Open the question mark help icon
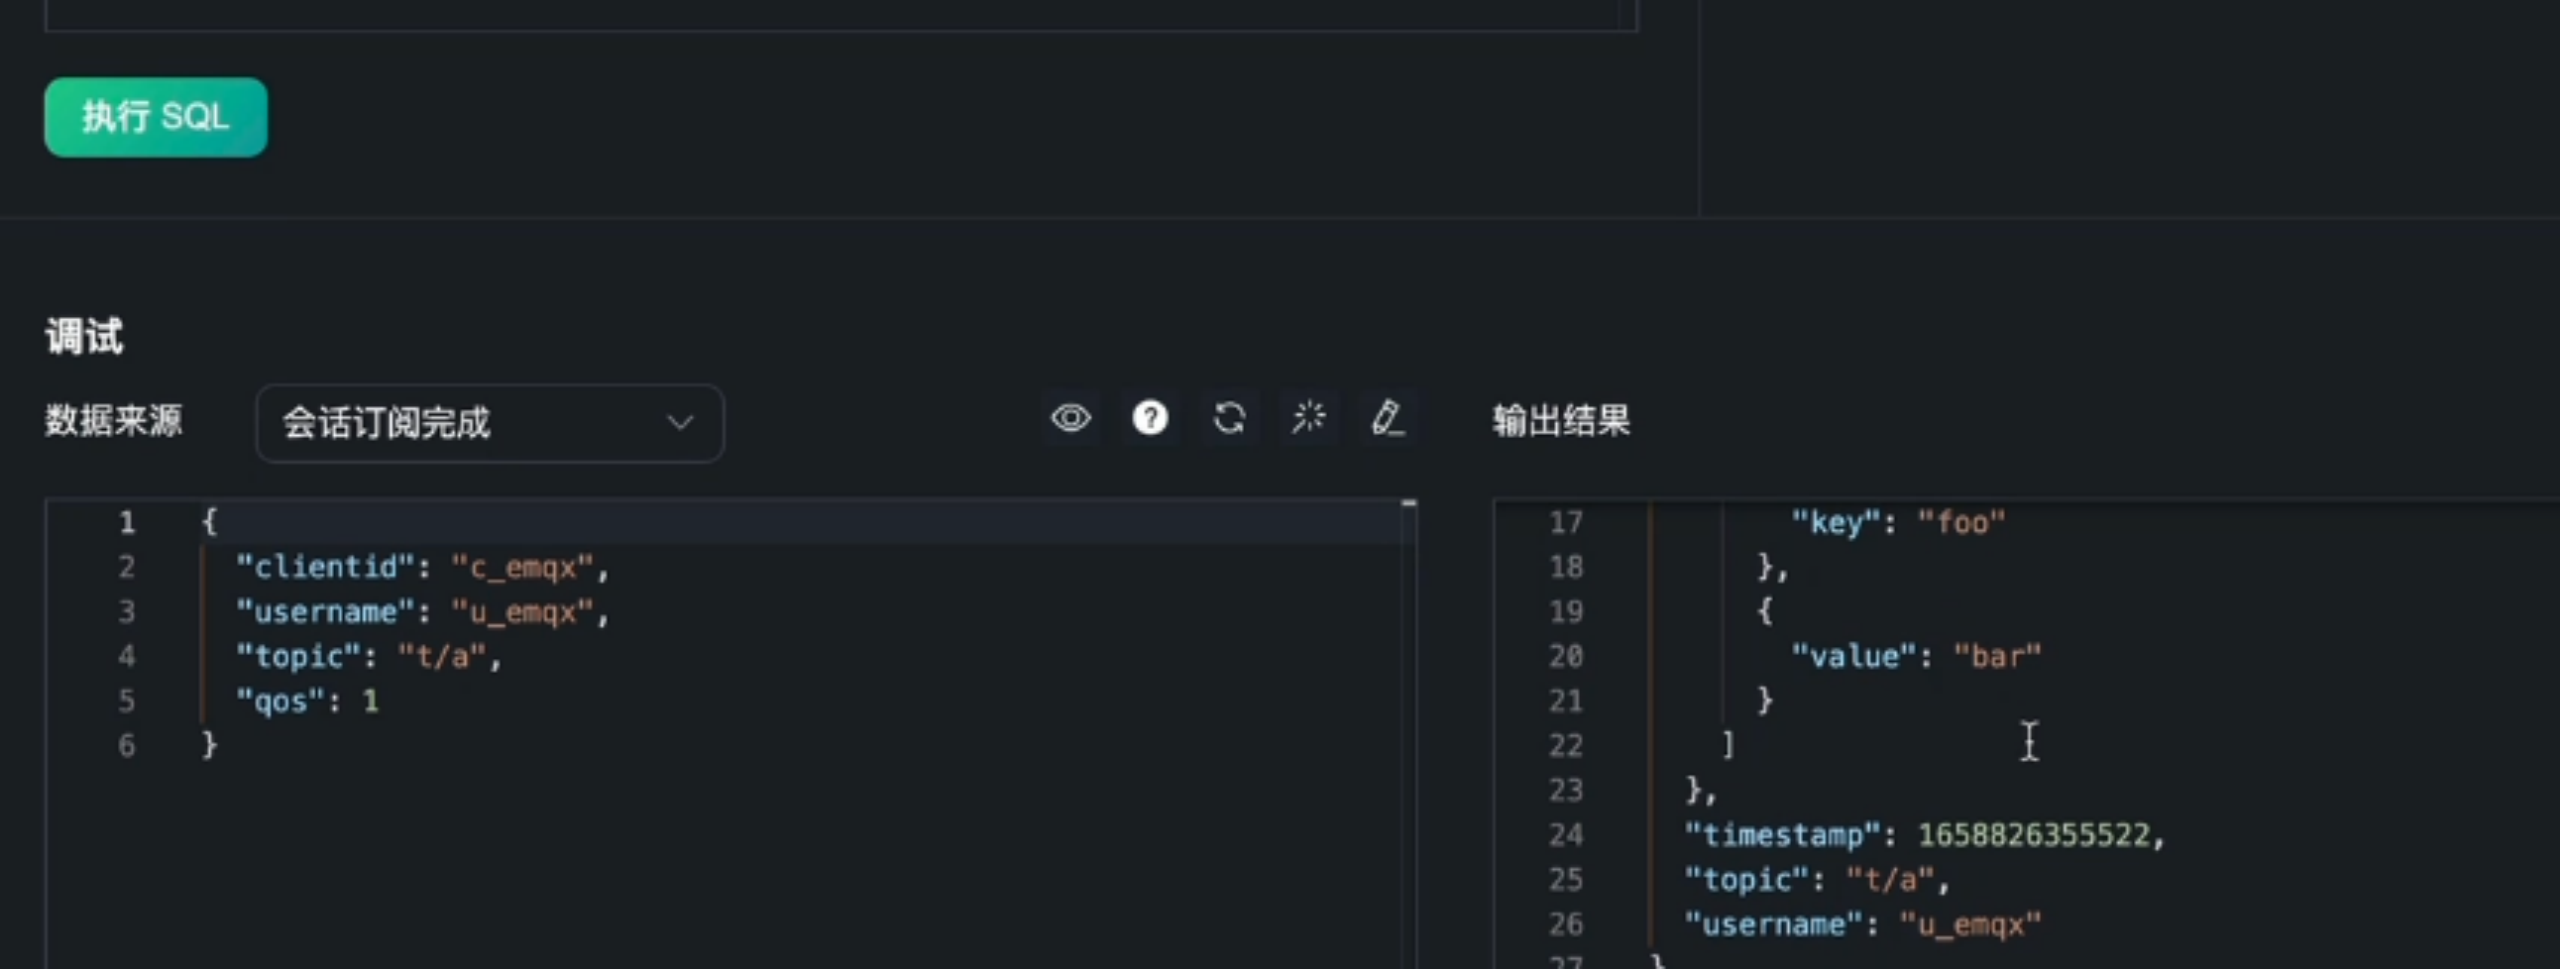2560x969 pixels. (x=1150, y=418)
